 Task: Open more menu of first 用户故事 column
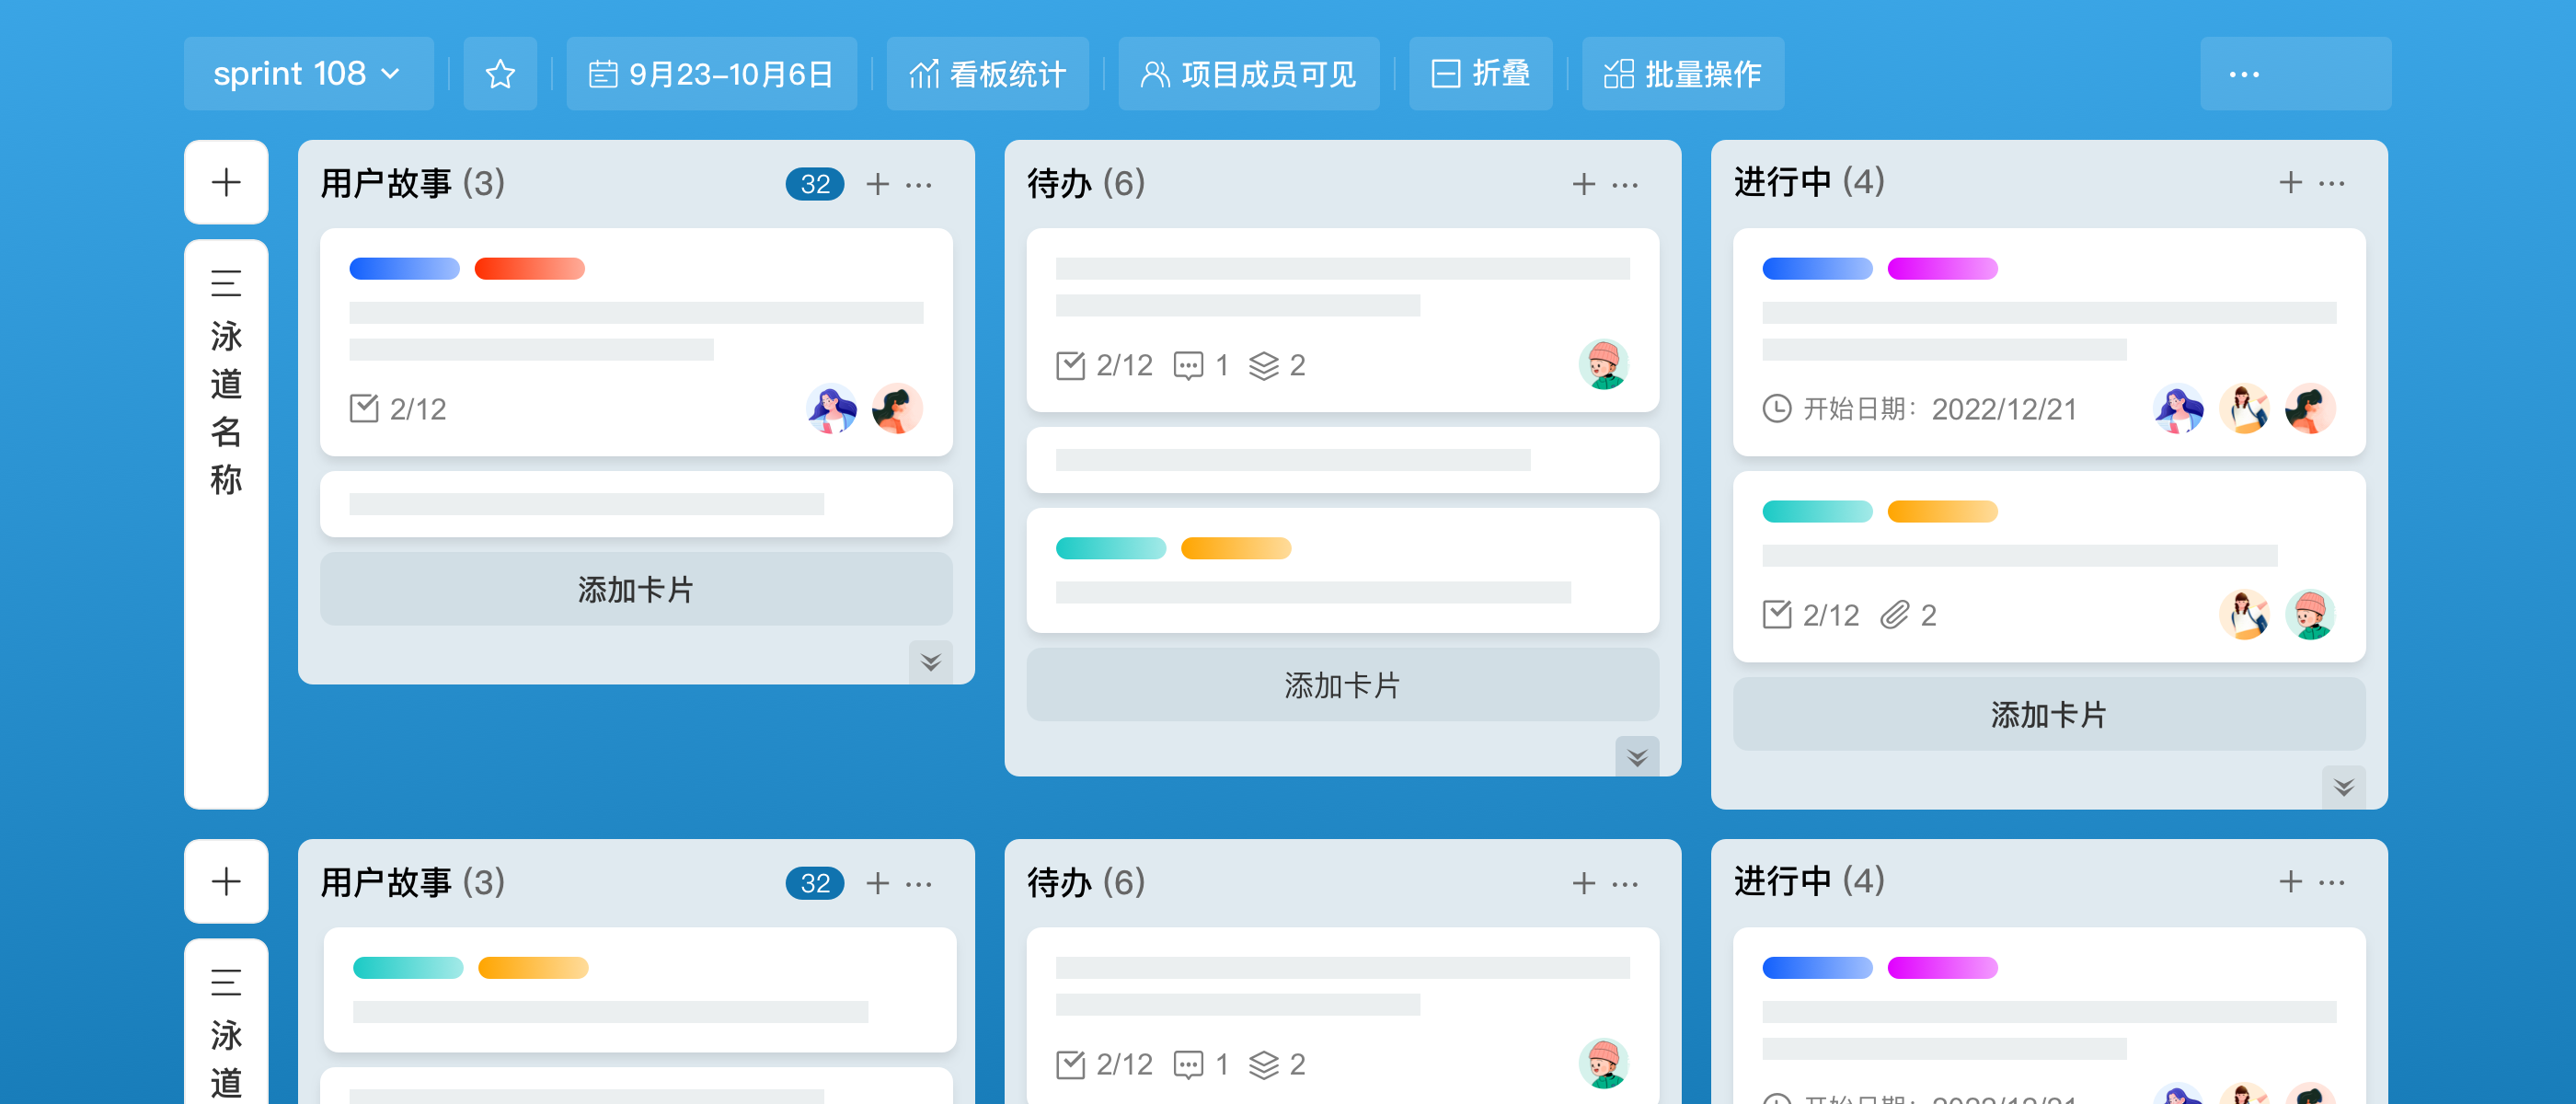click(918, 184)
